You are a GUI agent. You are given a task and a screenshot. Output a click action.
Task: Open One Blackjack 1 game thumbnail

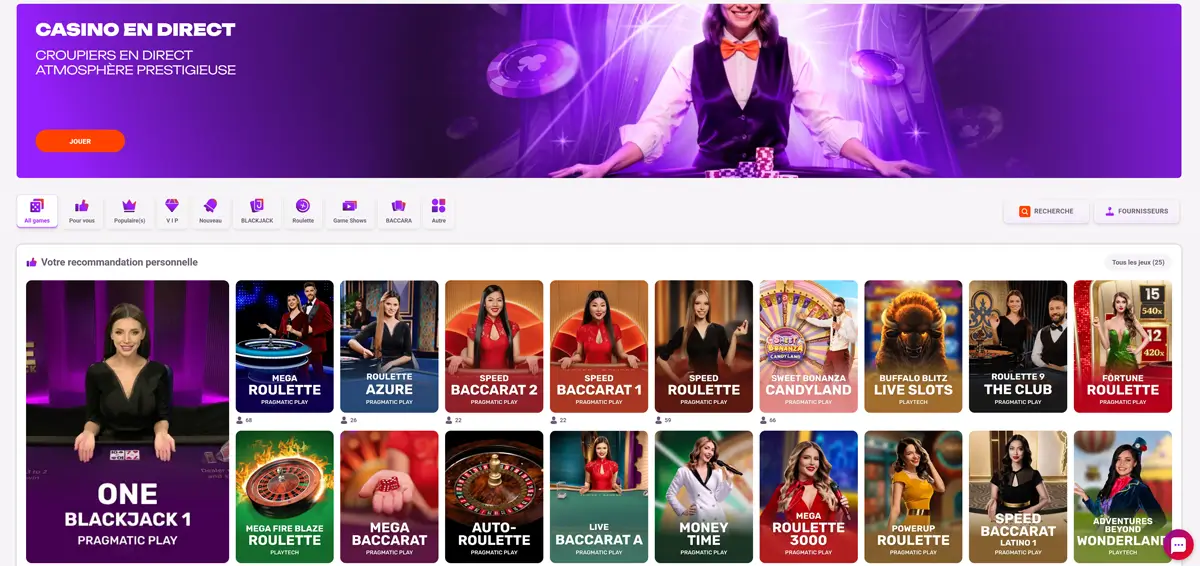coord(128,421)
